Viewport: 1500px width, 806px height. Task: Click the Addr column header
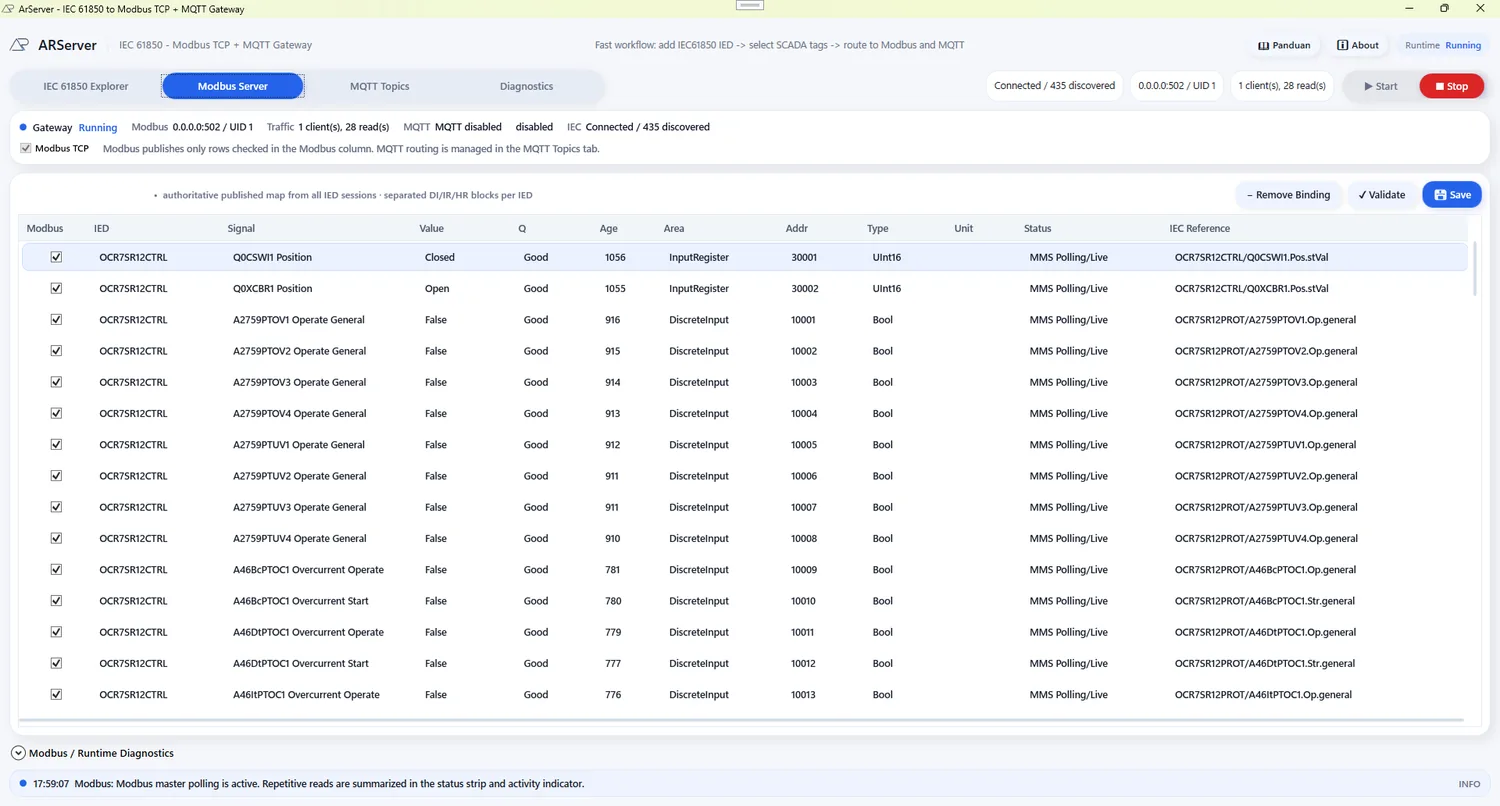pyautogui.click(x=797, y=228)
